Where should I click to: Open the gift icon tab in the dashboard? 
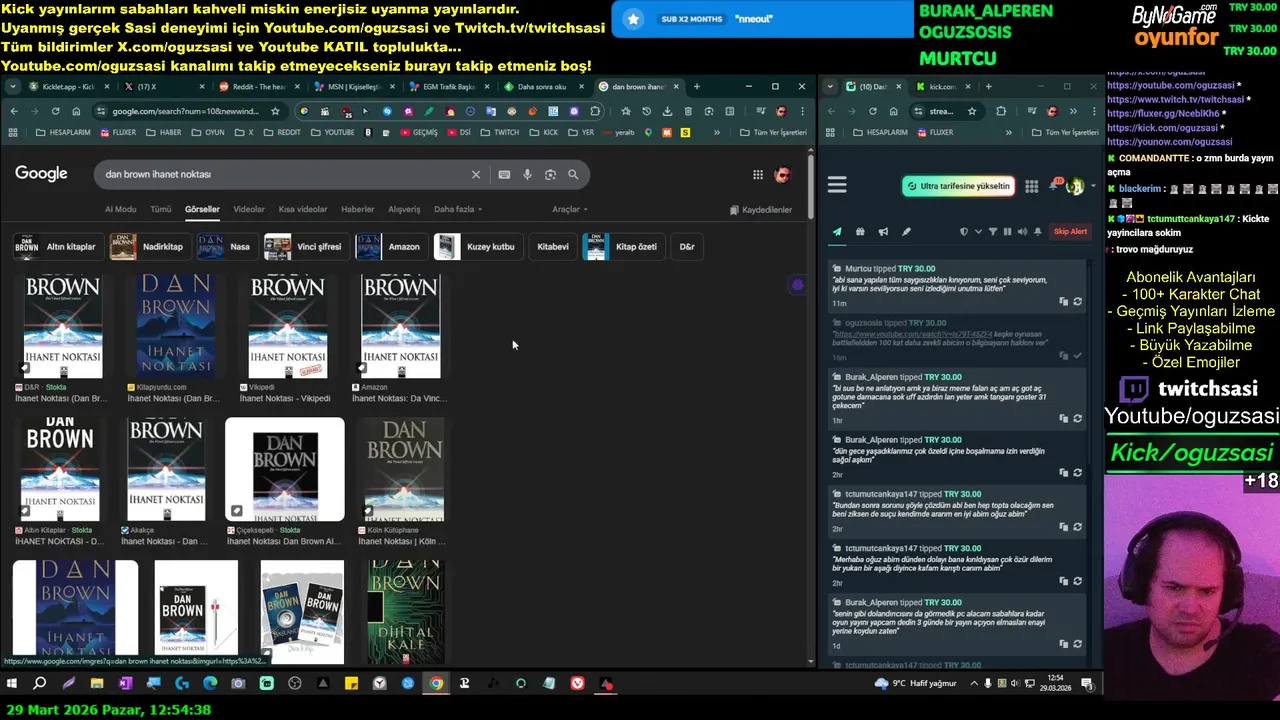[x=860, y=231]
